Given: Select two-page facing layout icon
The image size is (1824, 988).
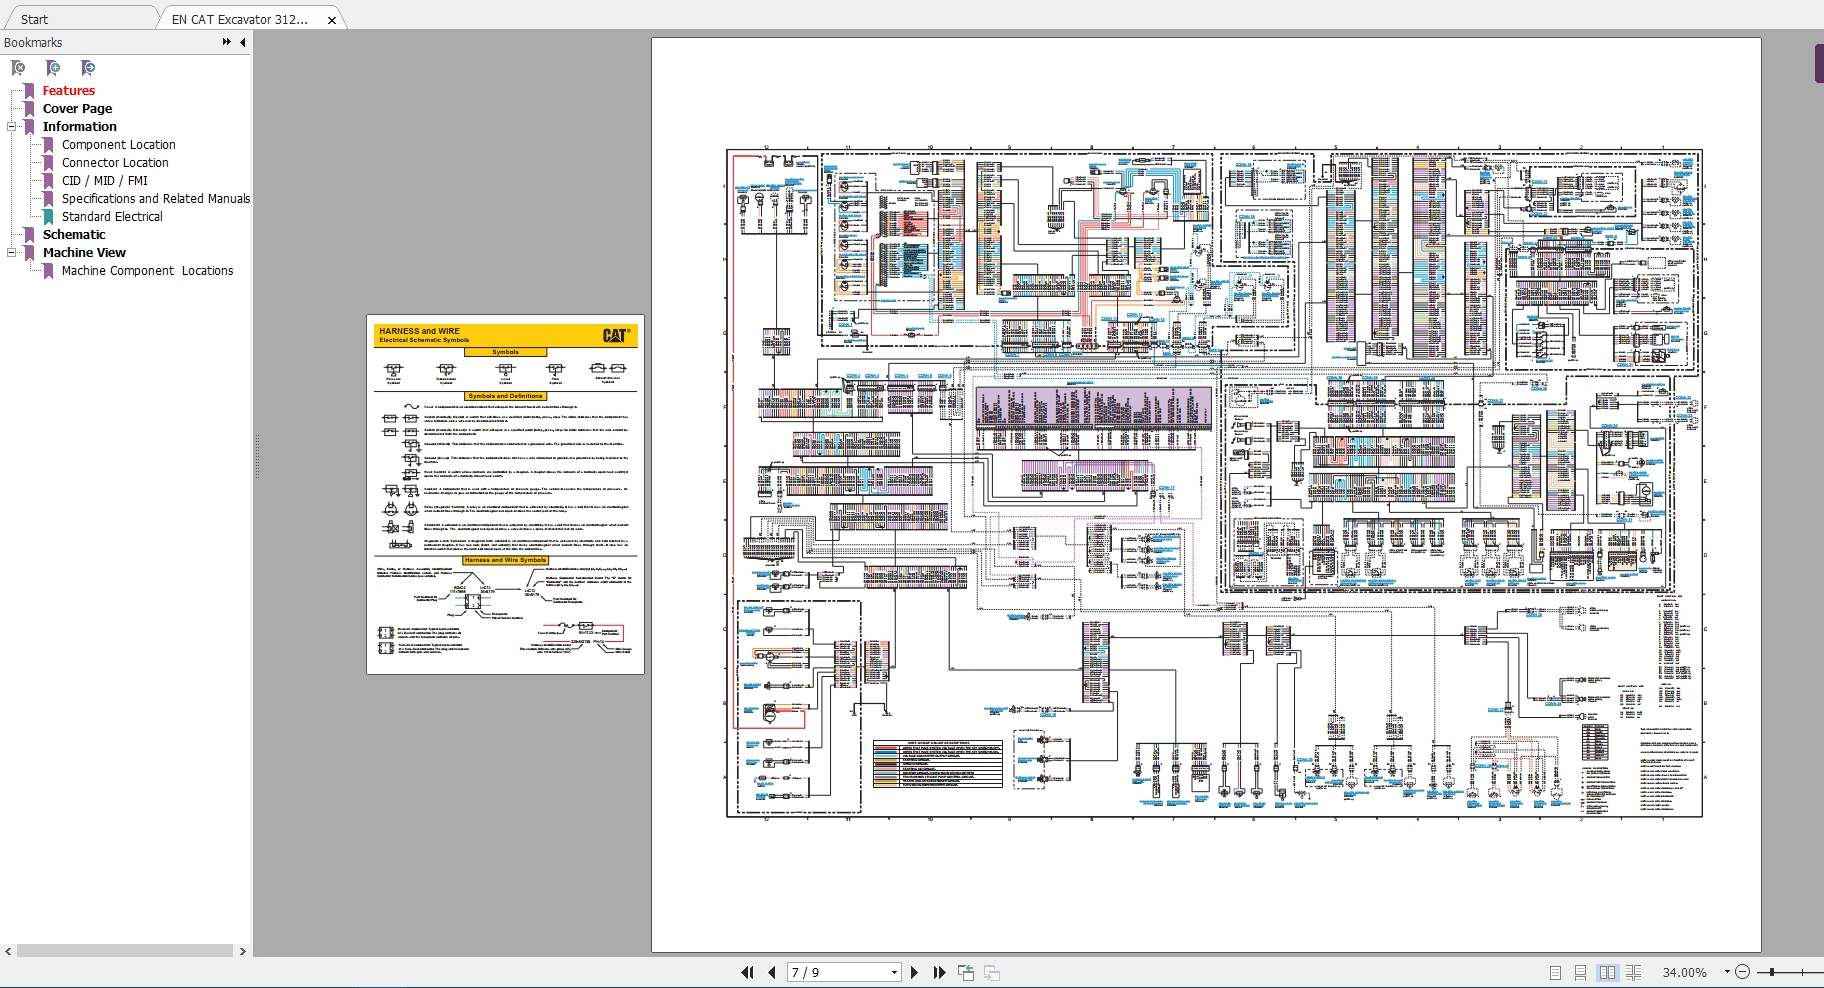Looking at the screenshot, I should tap(1607, 972).
